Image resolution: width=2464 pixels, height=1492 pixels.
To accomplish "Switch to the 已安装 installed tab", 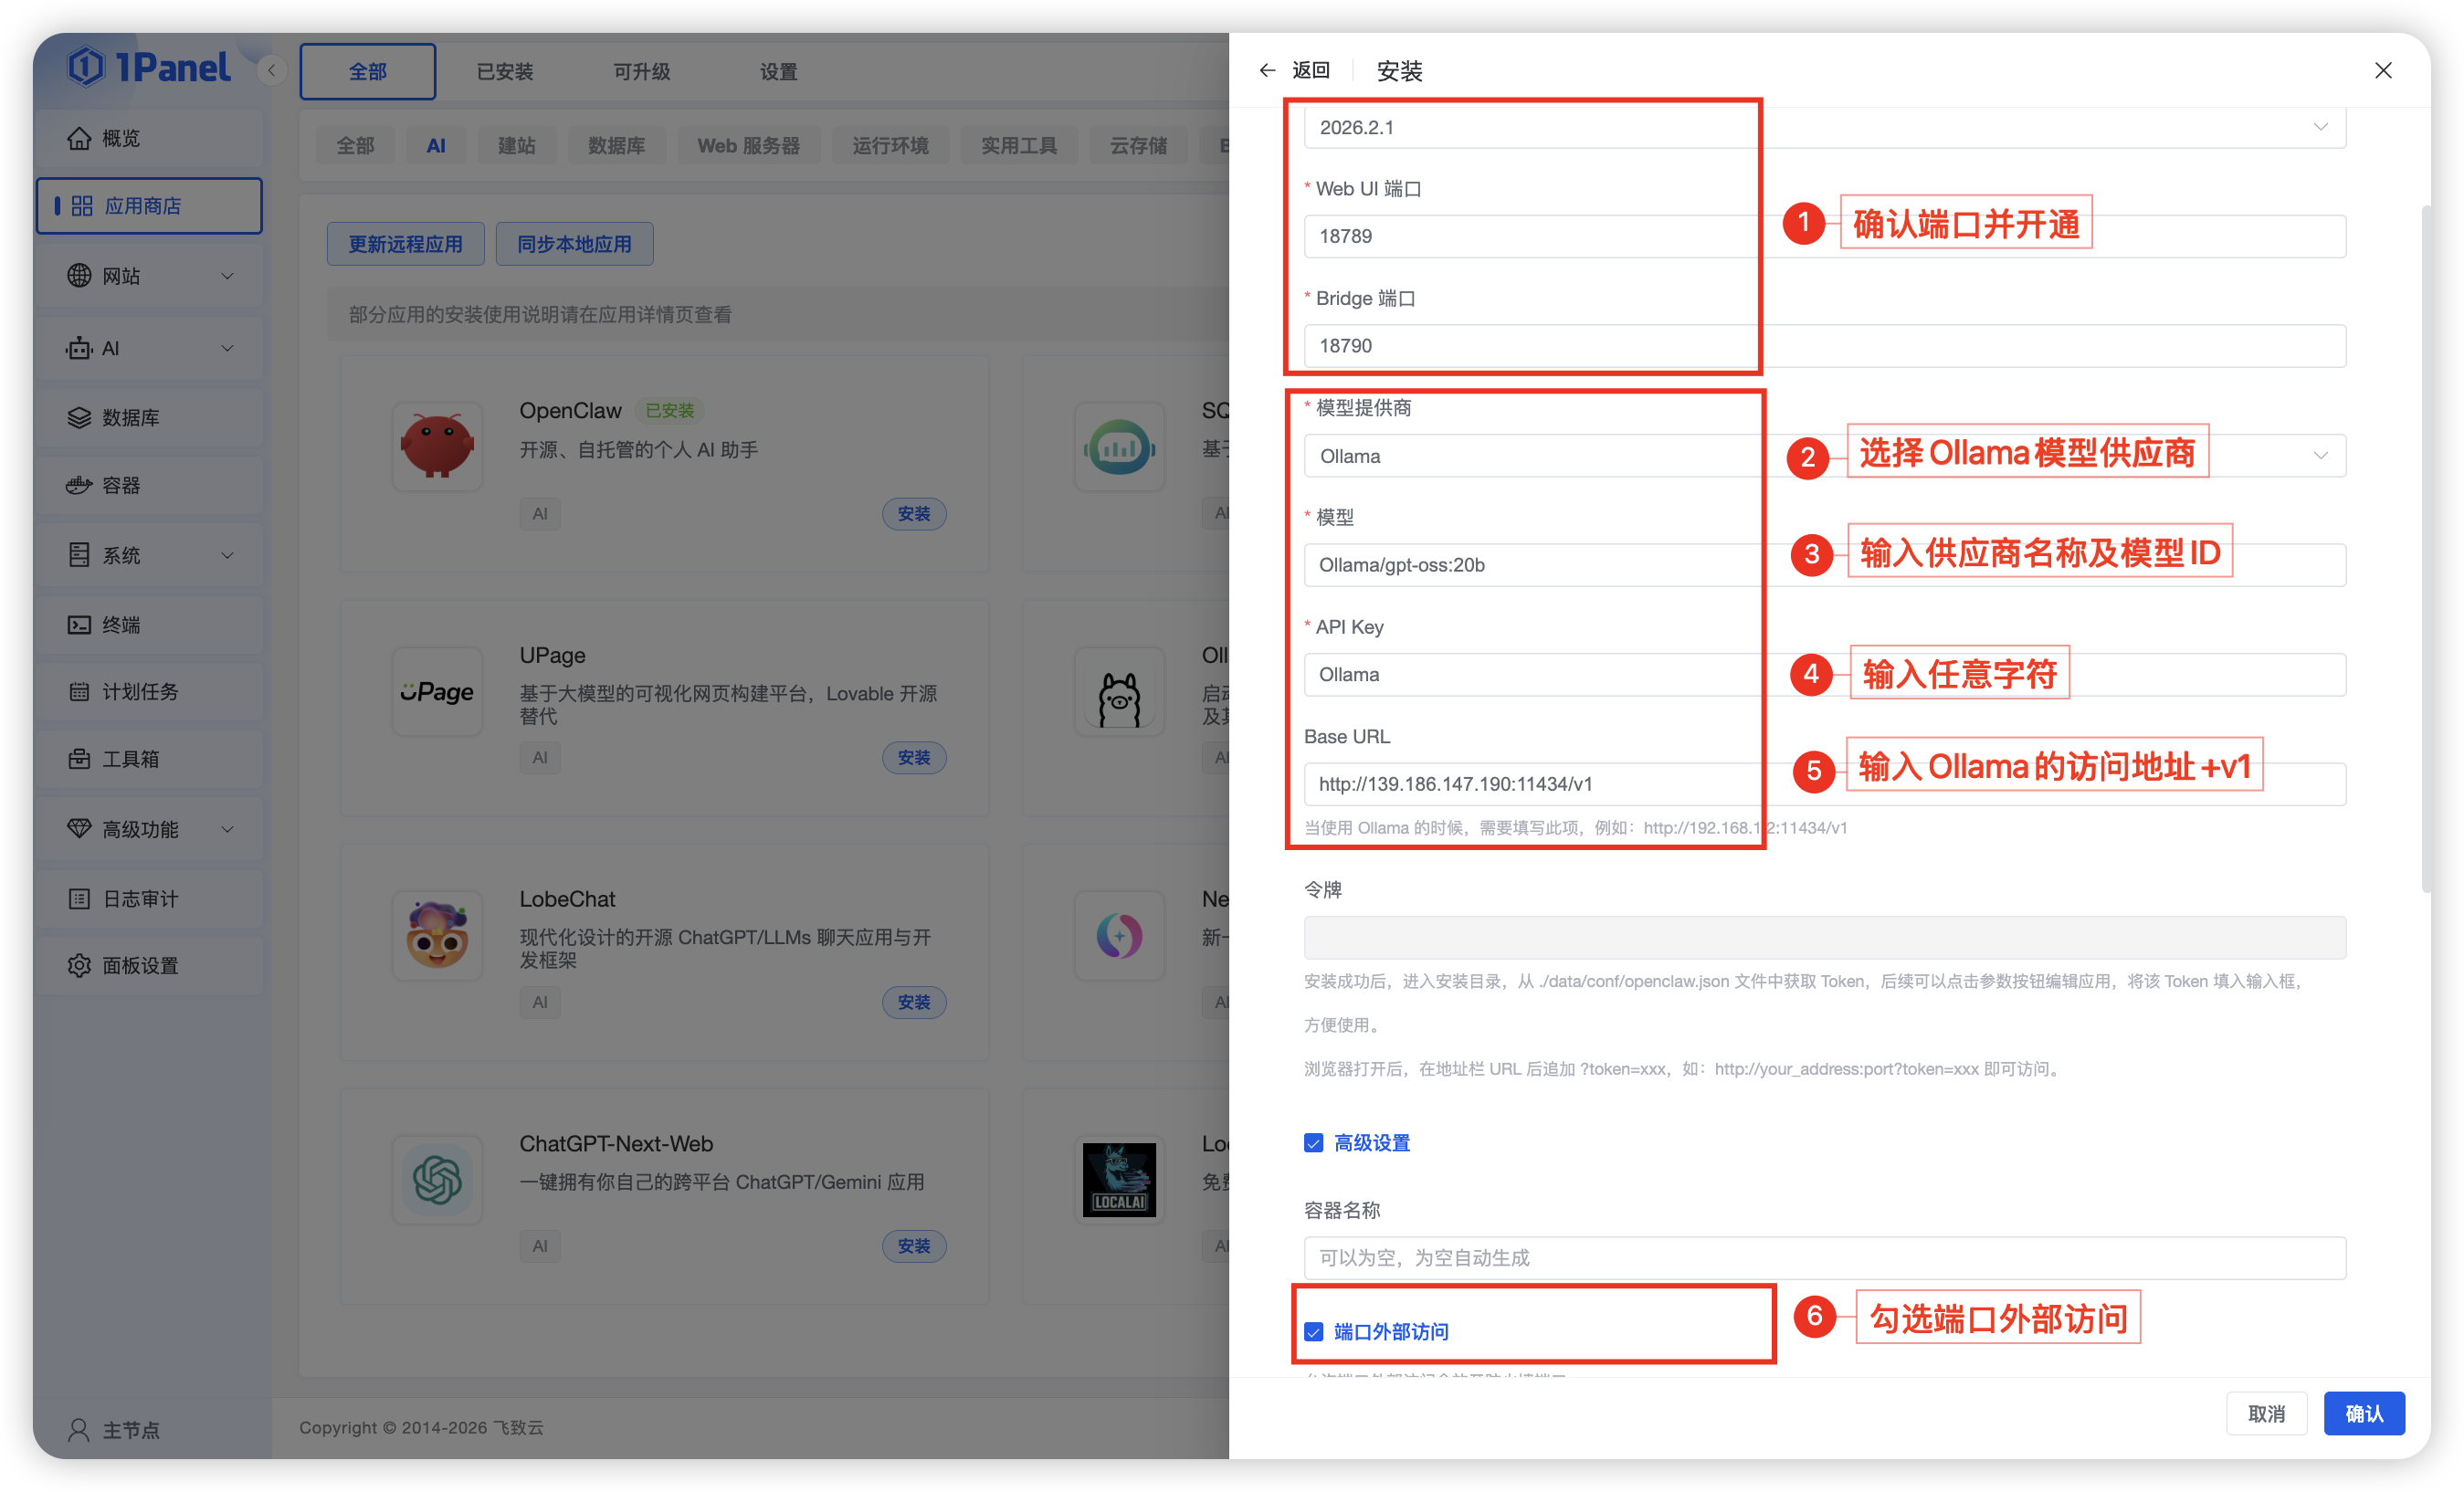I will coord(504,71).
